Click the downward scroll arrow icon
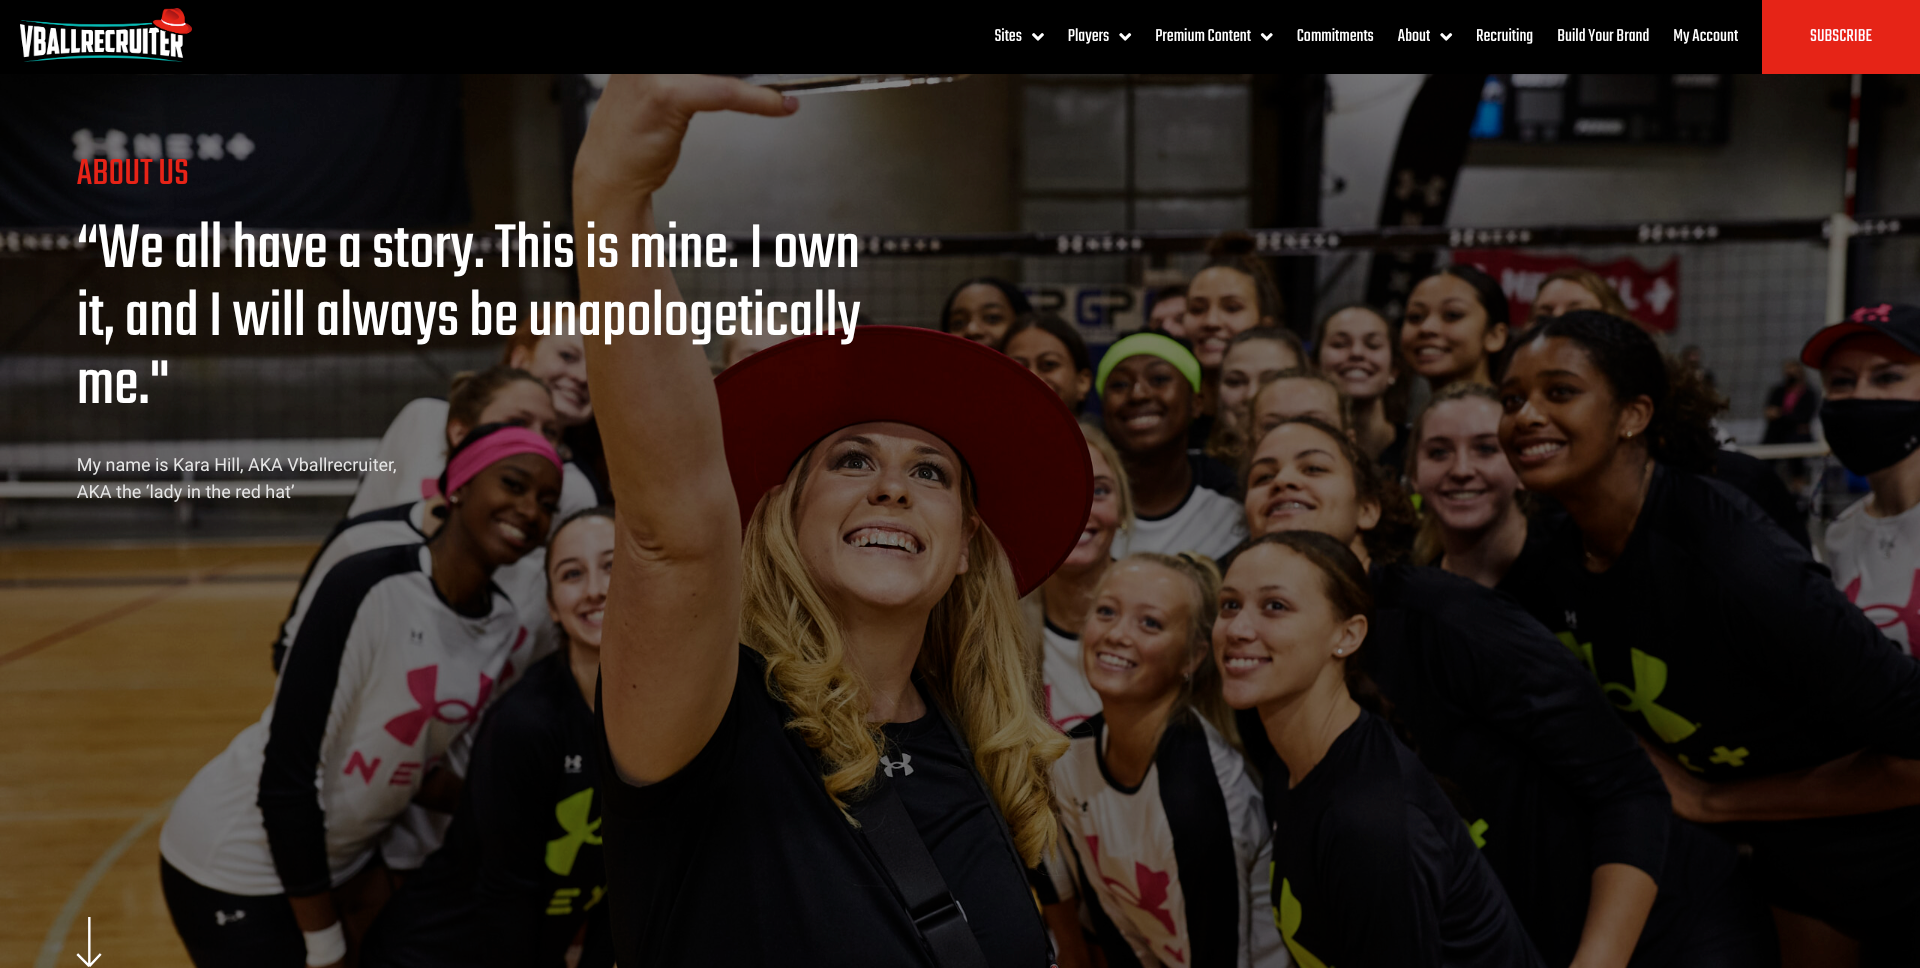This screenshot has width=1920, height=968. point(89,941)
